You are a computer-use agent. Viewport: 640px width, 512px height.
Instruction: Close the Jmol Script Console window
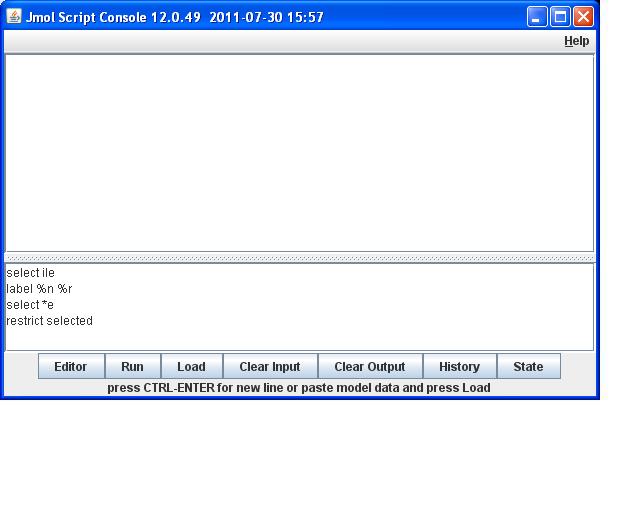tap(583, 17)
